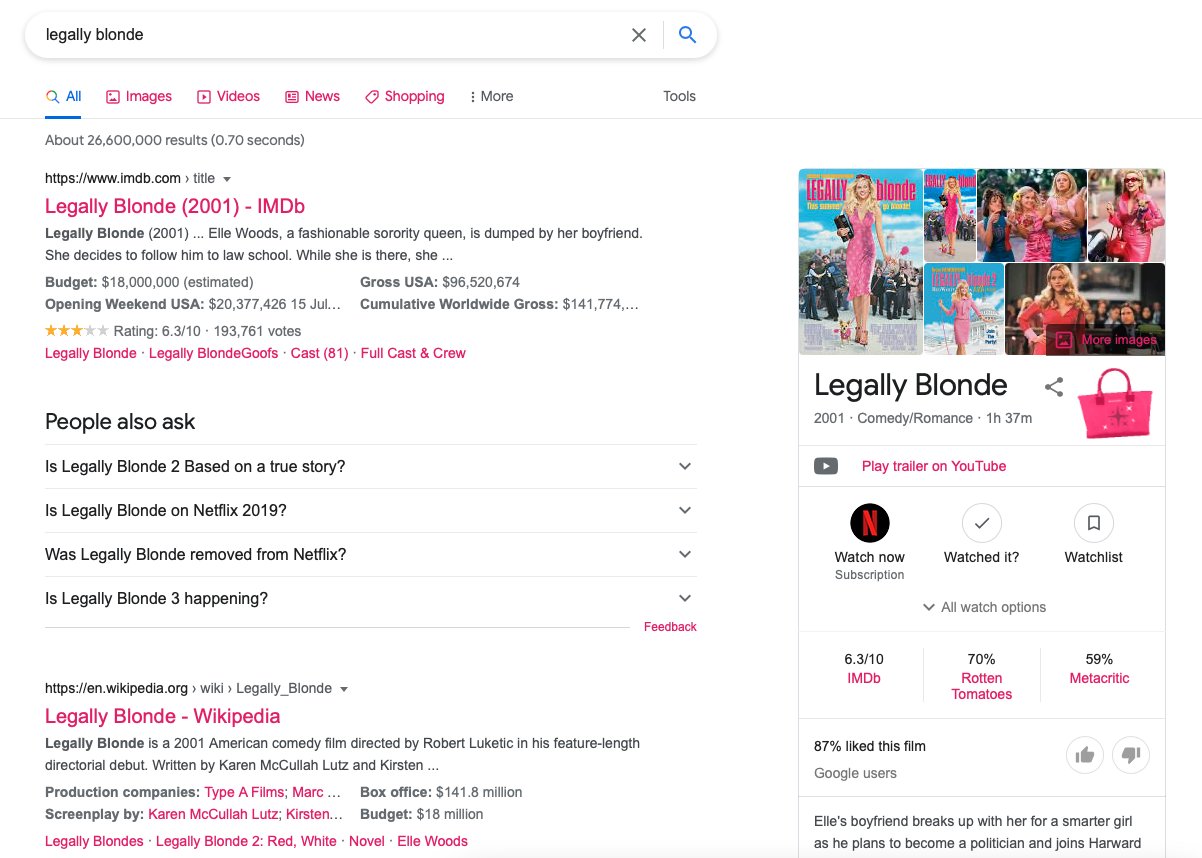Switch to the News tab

(x=312, y=97)
